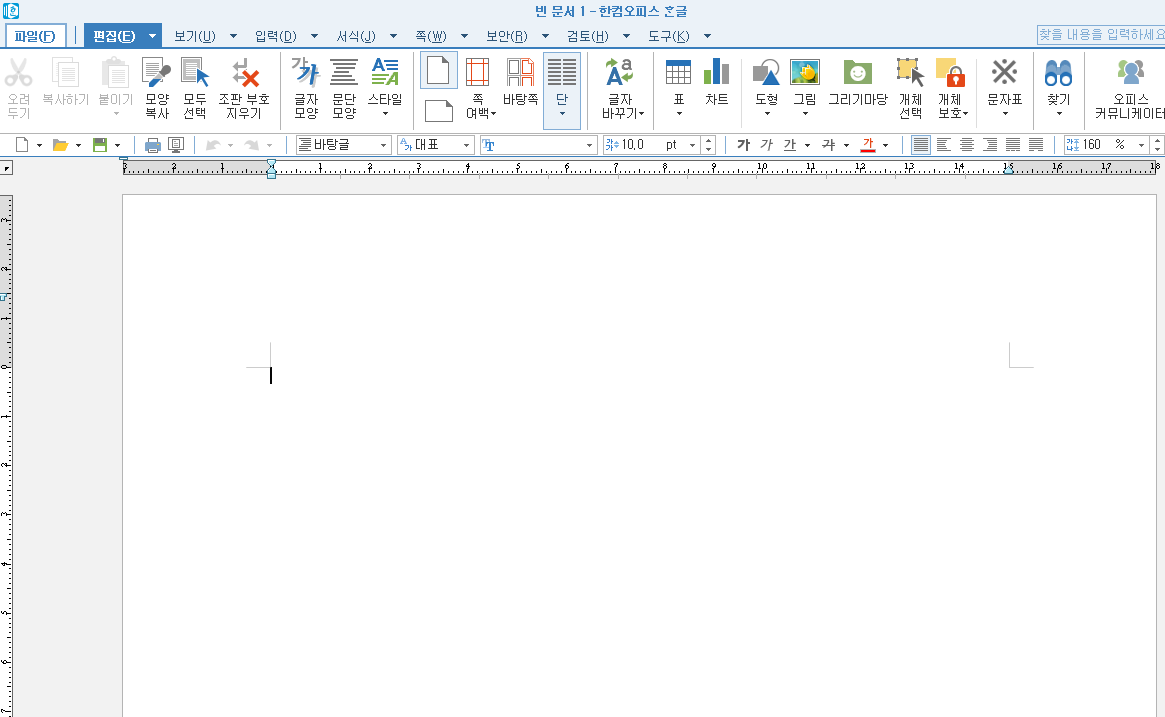
Task: Click the Undo arrow icon
Action: [x=213, y=146]
